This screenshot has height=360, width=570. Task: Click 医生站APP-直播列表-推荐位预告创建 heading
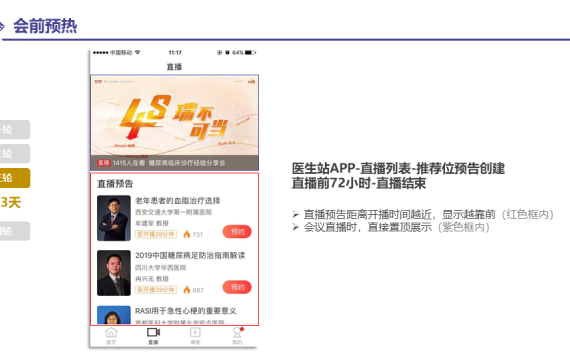point(398,169)
